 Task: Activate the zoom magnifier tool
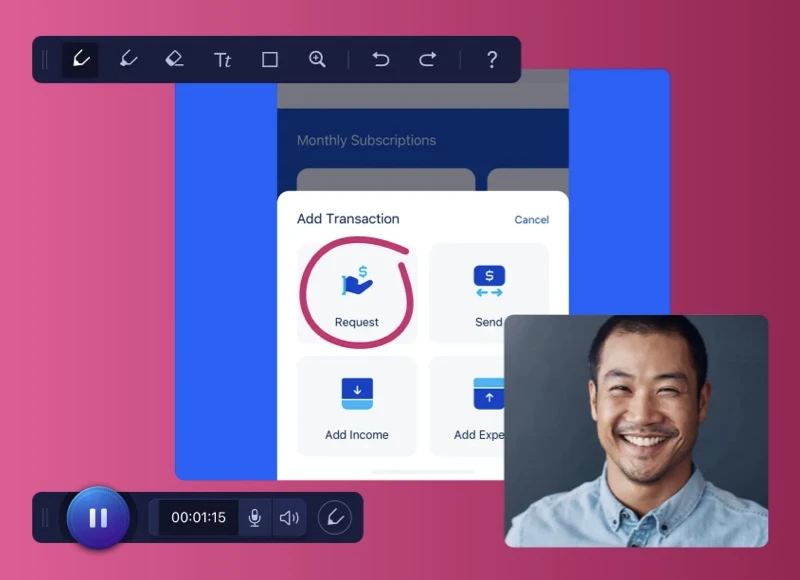(317, 60)
